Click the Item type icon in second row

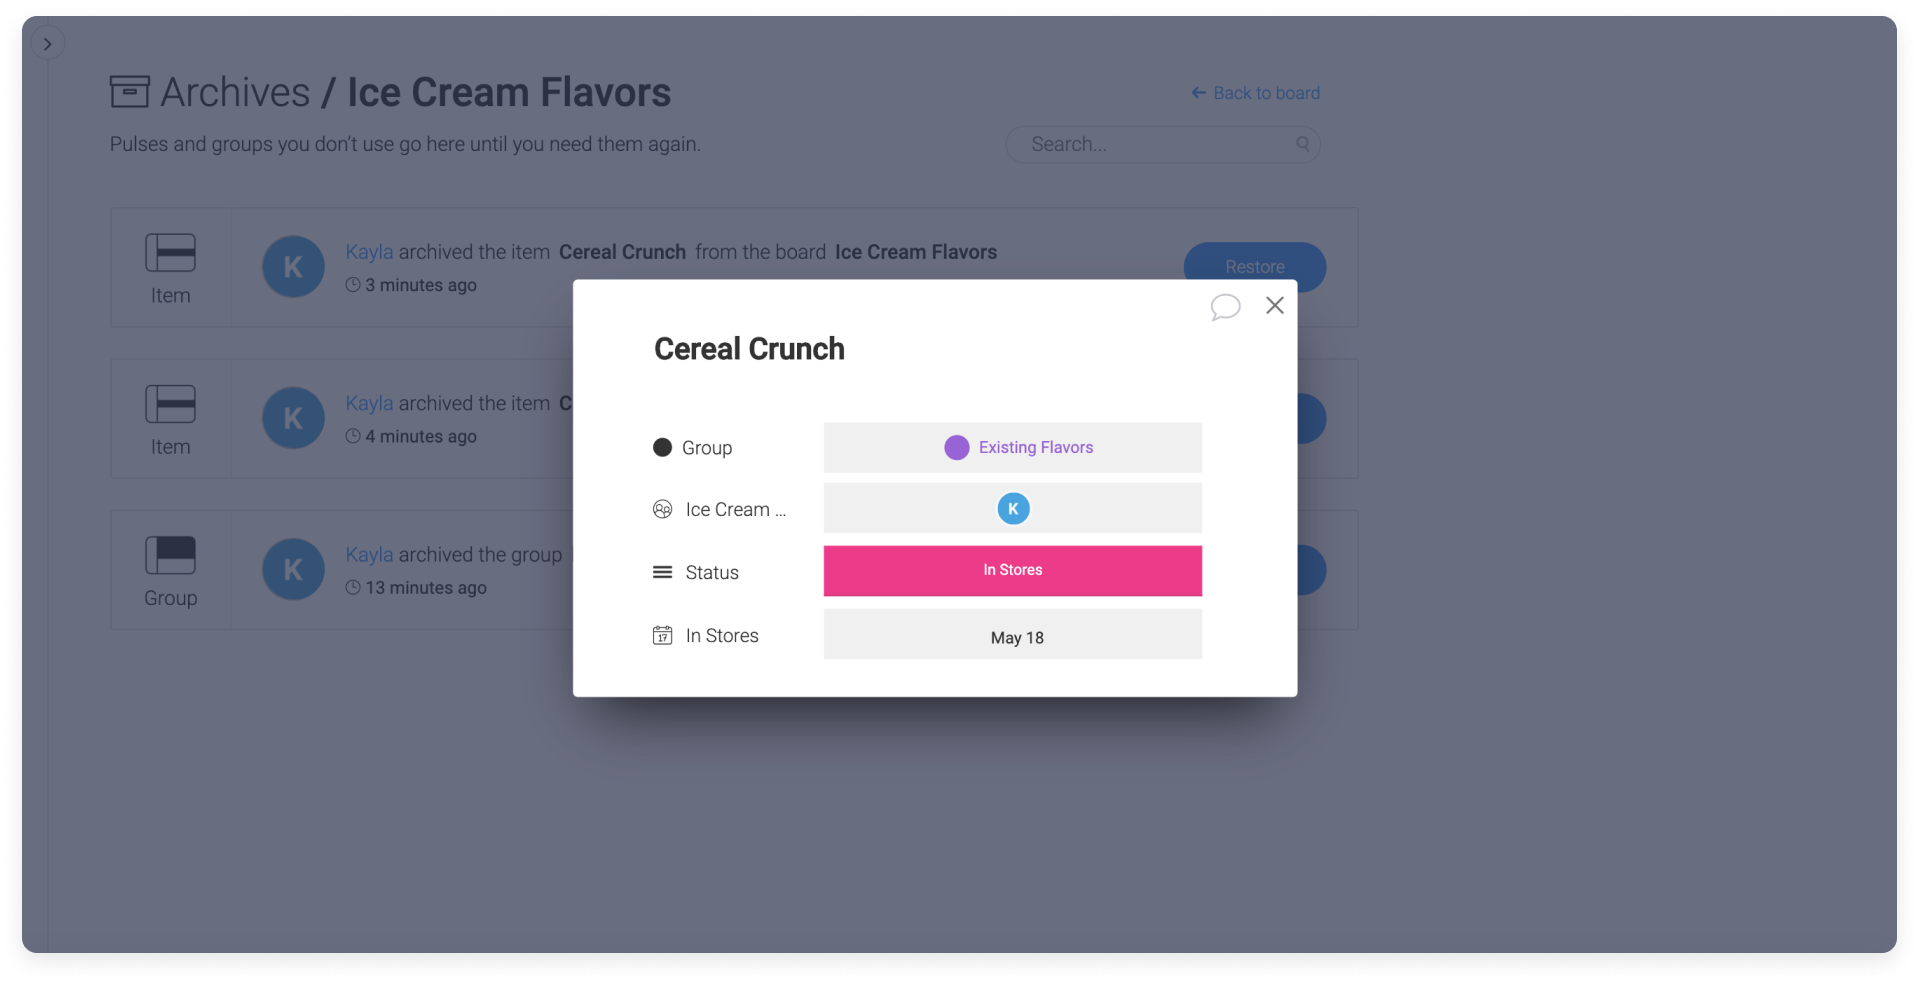[170, 404]
